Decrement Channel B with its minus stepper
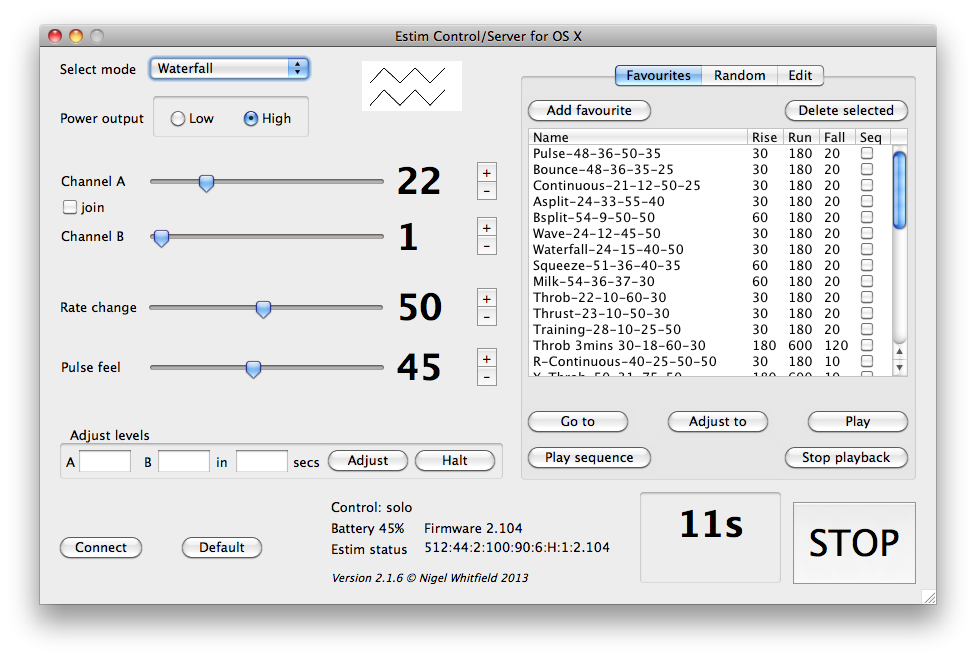 487,246
